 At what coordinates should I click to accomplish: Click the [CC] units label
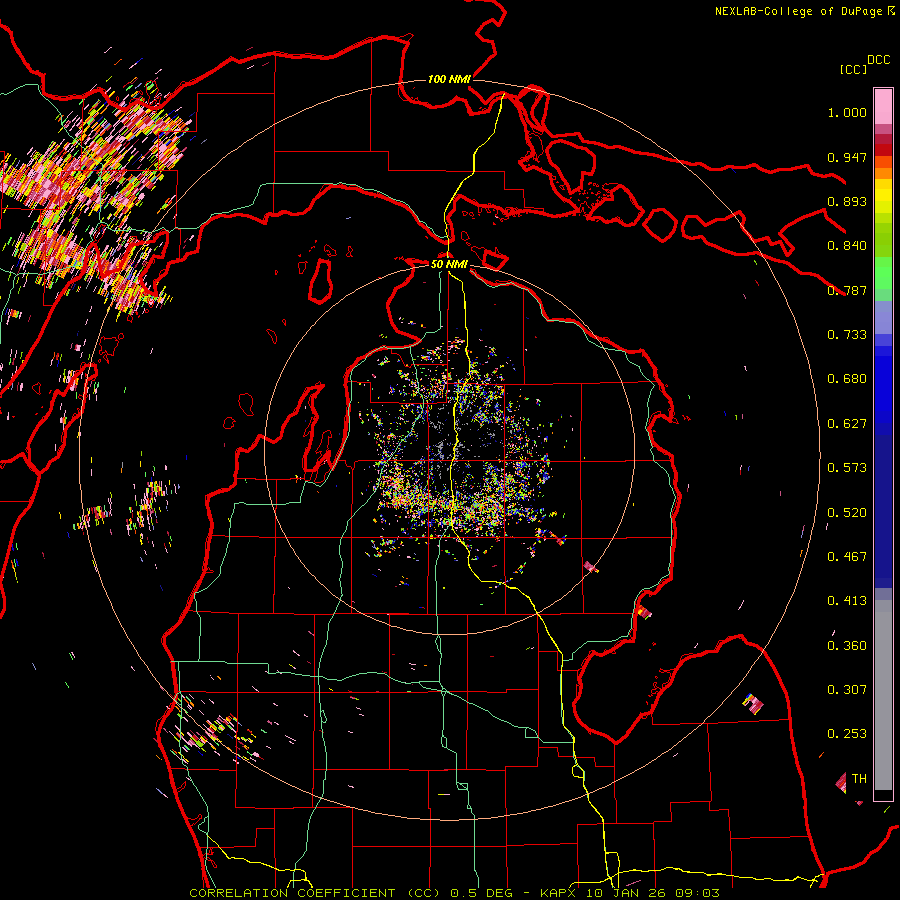[x=853, y=69]
